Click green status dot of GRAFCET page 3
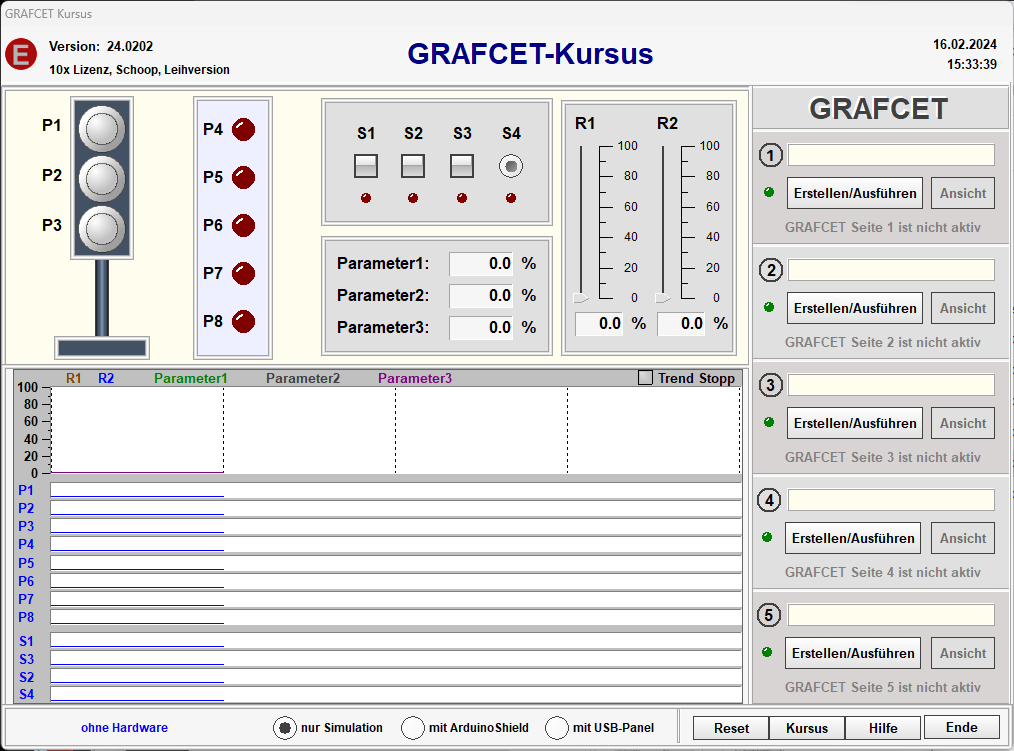Screen dimensions: 1014x751 (x=769, y=422)
